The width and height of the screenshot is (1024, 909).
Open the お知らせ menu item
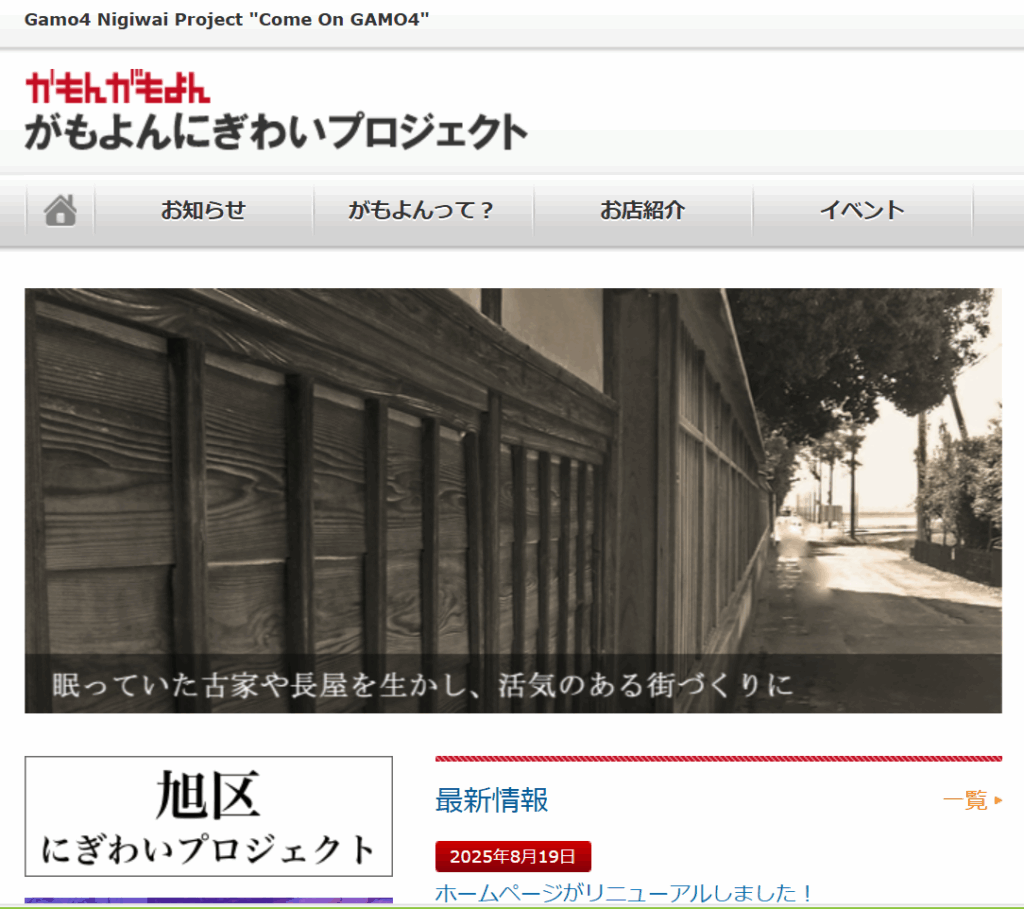point(203,211)
